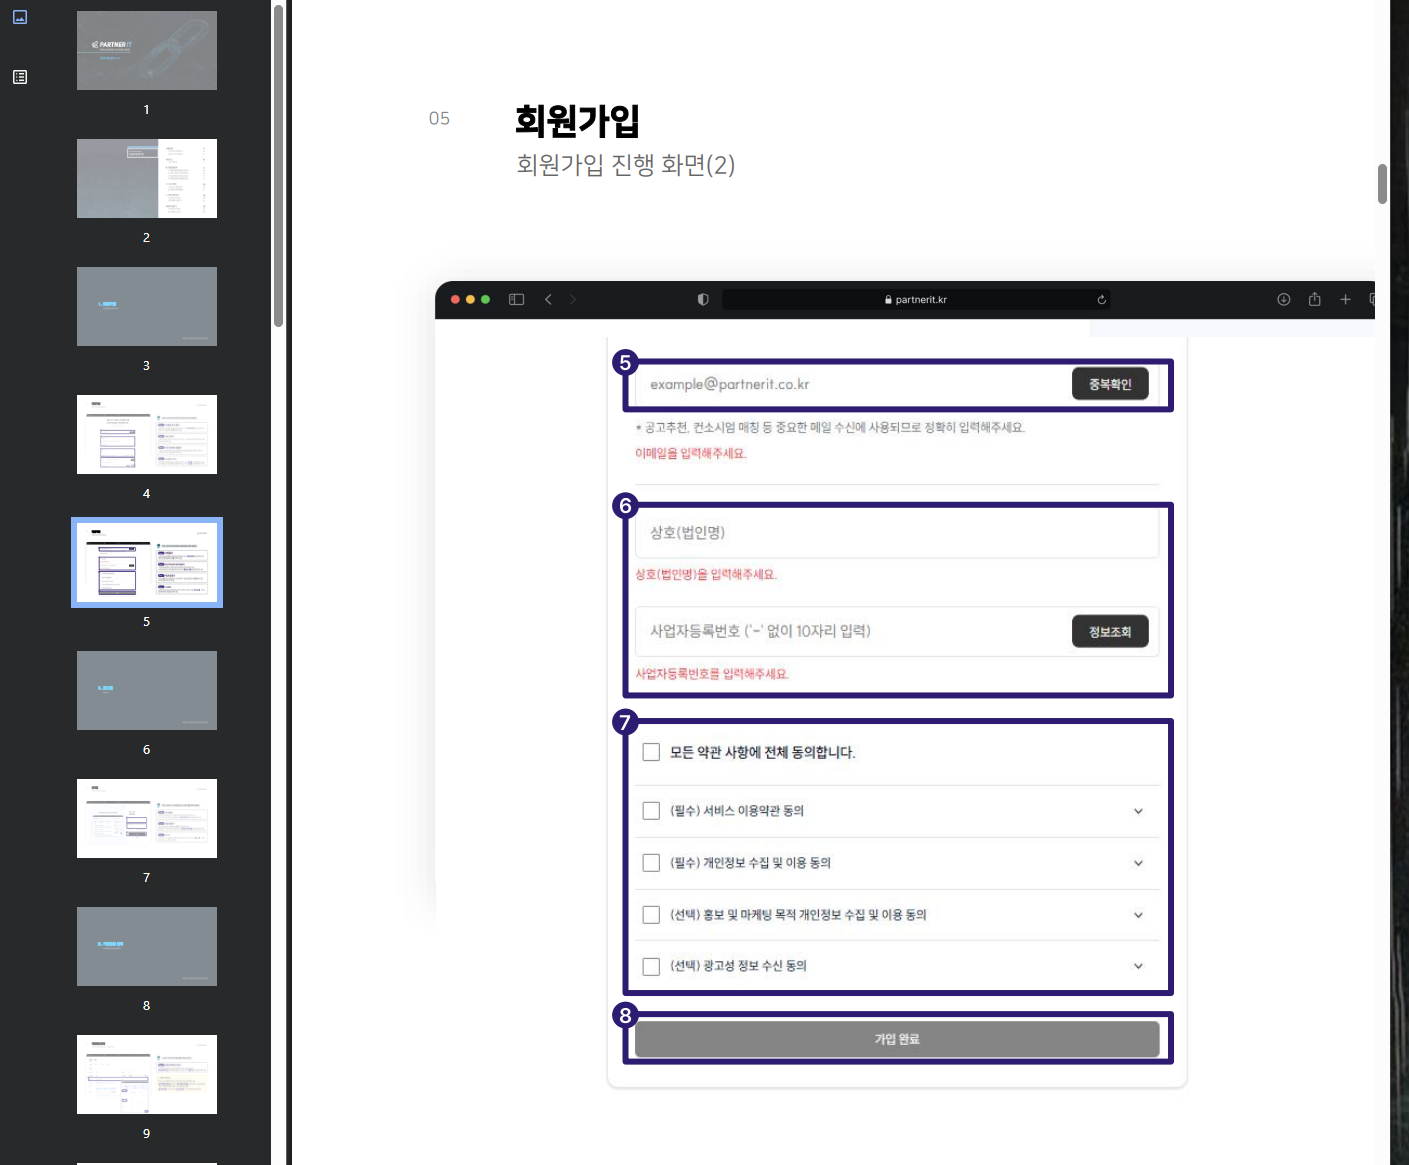This screenshot has width=1409, height=1165.
Task: Click browser sidebar toggle icon in mockup
Action: click(516, 299)
